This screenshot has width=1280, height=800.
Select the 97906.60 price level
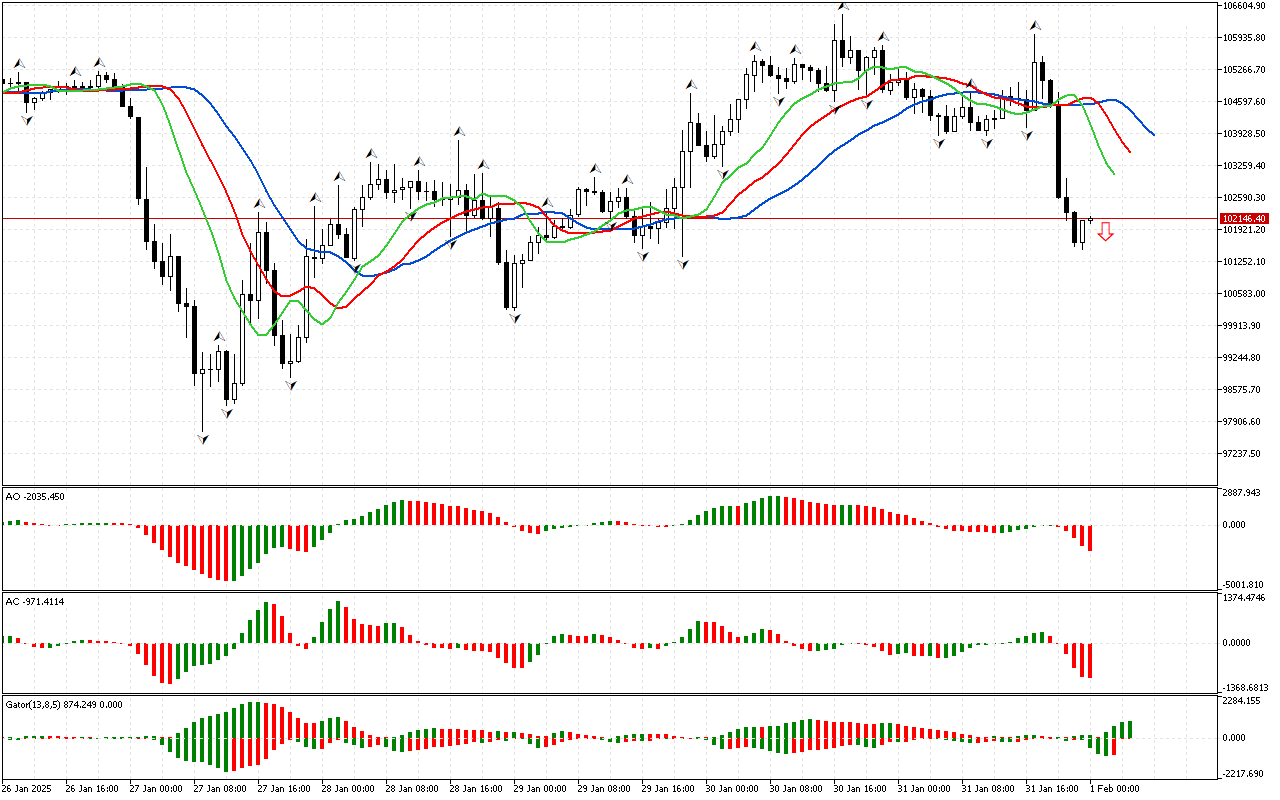point(1241,422)
